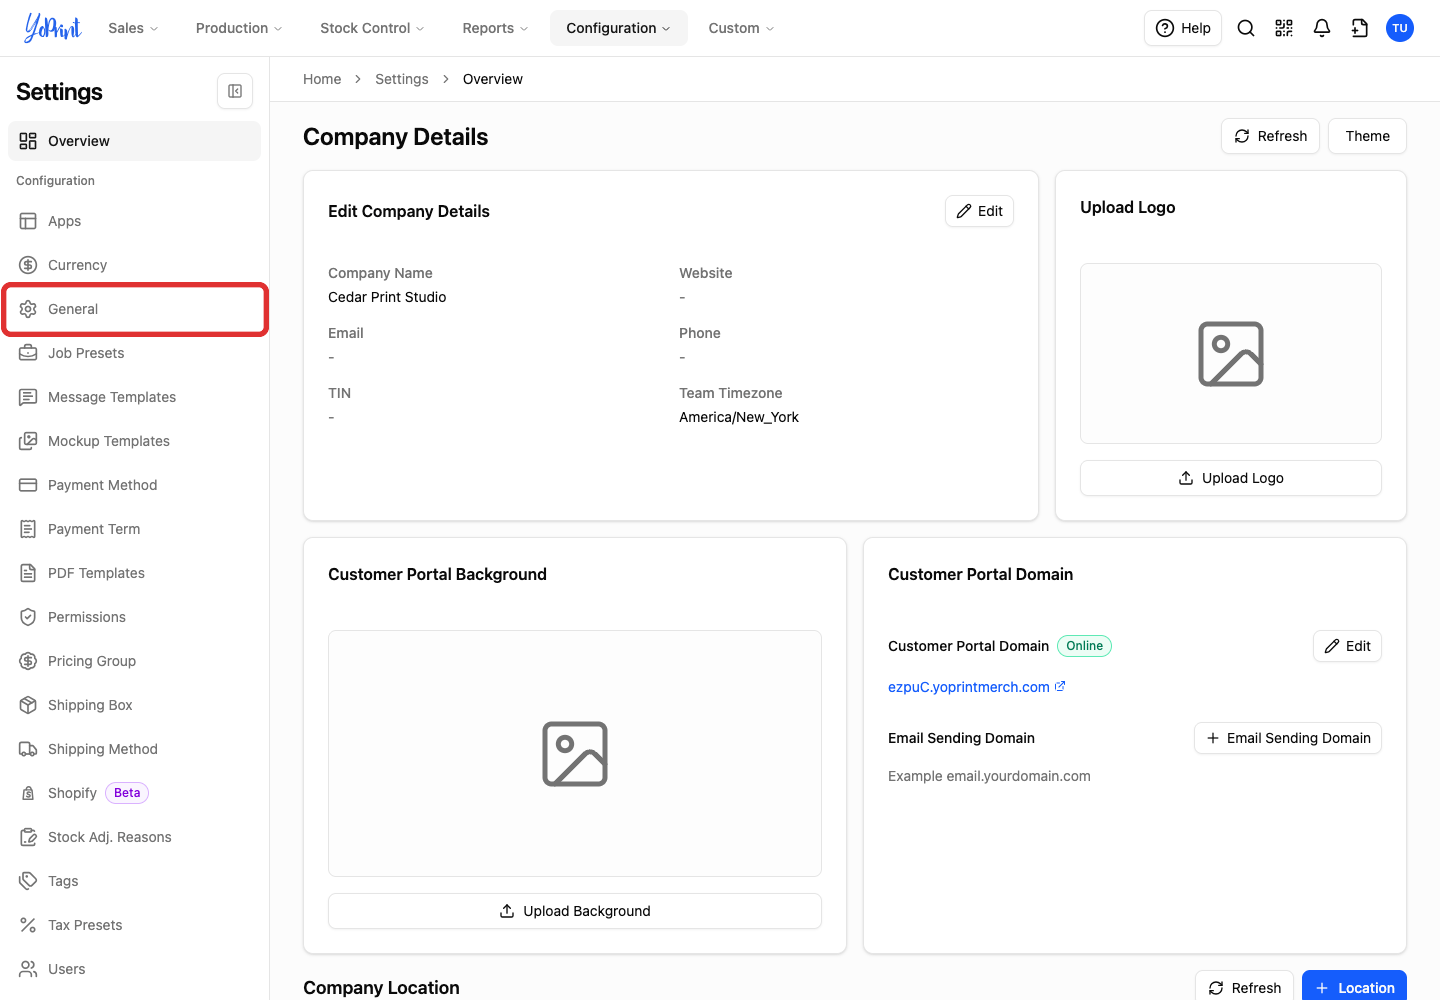Image resolution: width=1440 pixels, height=1000 pixels.
Task: Open Users settings
Action: point(134,969)
